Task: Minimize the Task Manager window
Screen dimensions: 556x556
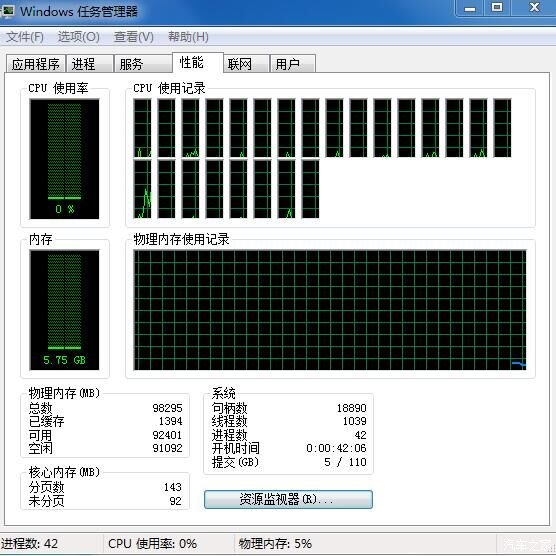Action: (x=470, y=8)
